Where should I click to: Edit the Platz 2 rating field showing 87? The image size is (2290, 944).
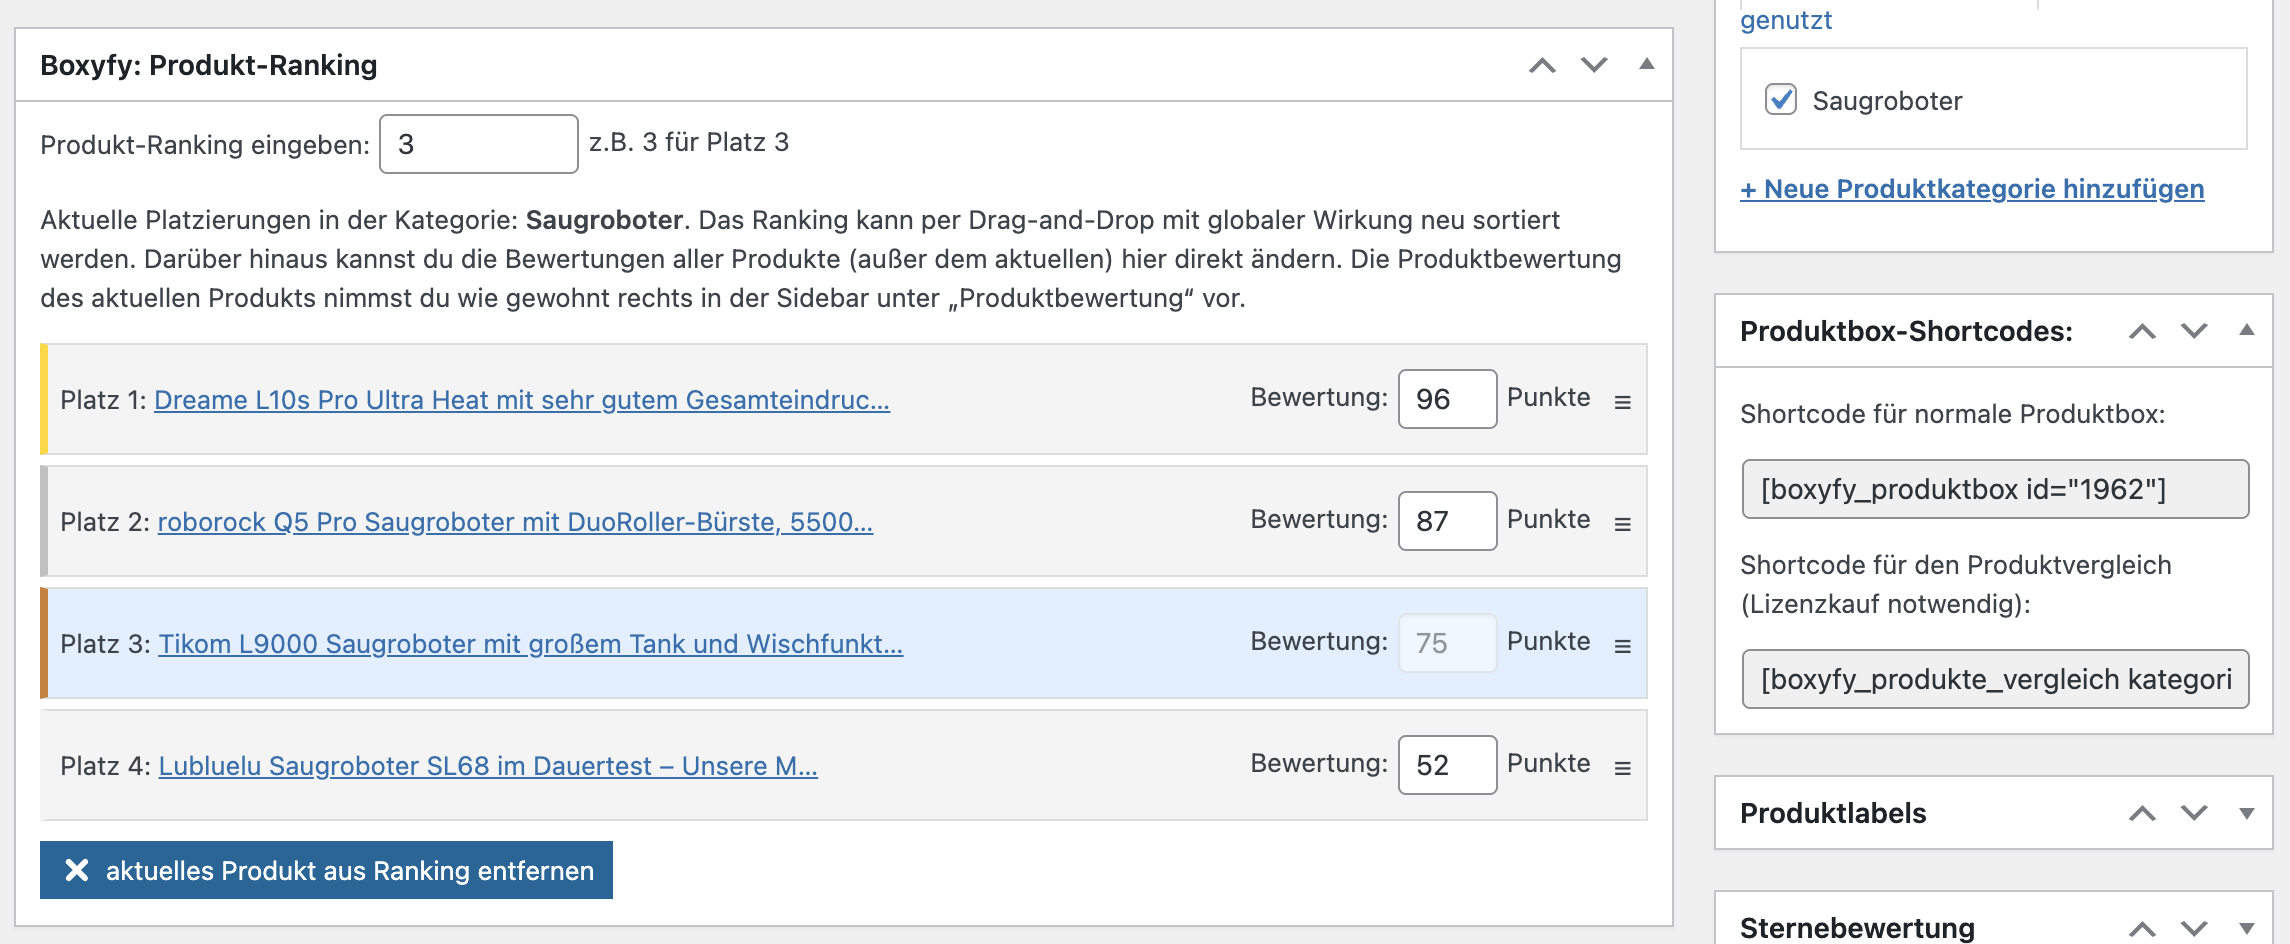click(x=1447, y=521)
